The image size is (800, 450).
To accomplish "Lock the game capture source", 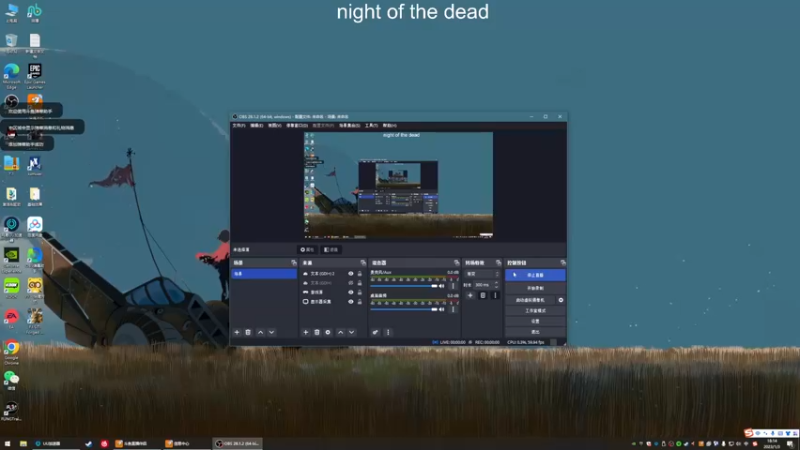I will click(359, 292).
